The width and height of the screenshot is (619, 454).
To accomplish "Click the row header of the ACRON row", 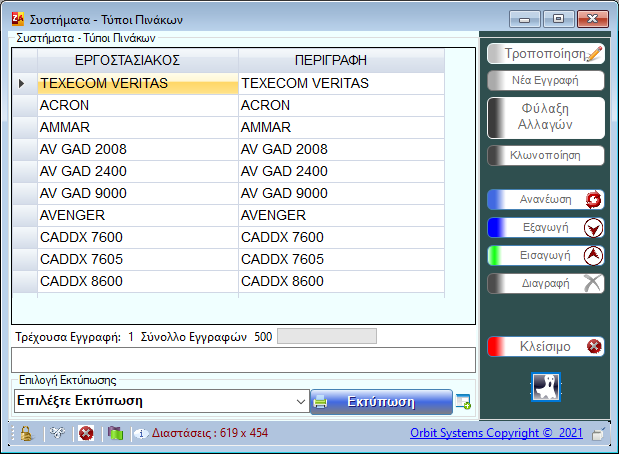I will click(x=24, y=105).
